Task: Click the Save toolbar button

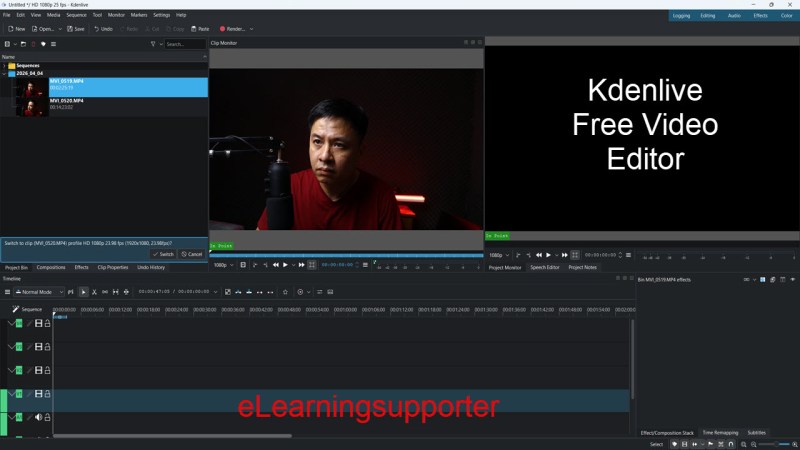Action: pos(76,29)
